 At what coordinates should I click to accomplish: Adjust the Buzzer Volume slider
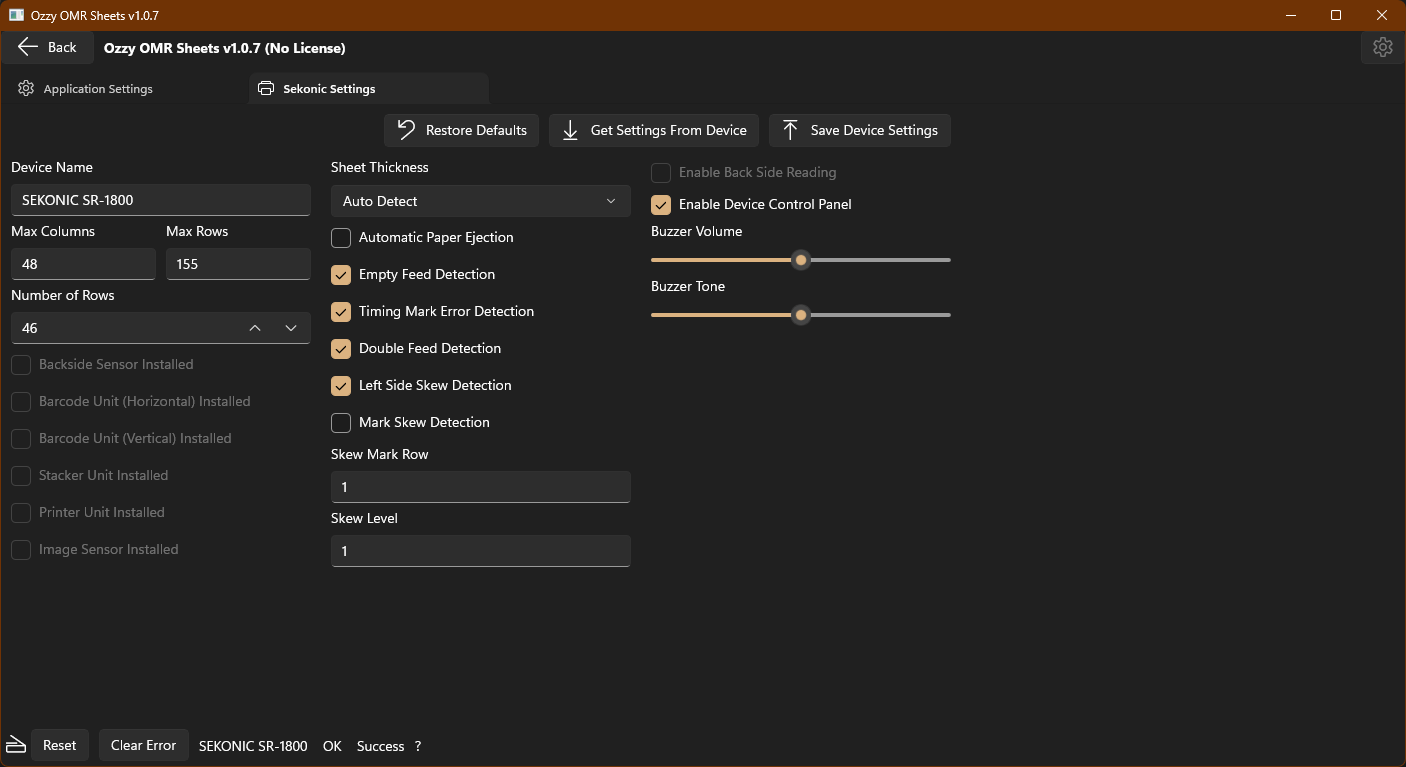click(800, 260)
